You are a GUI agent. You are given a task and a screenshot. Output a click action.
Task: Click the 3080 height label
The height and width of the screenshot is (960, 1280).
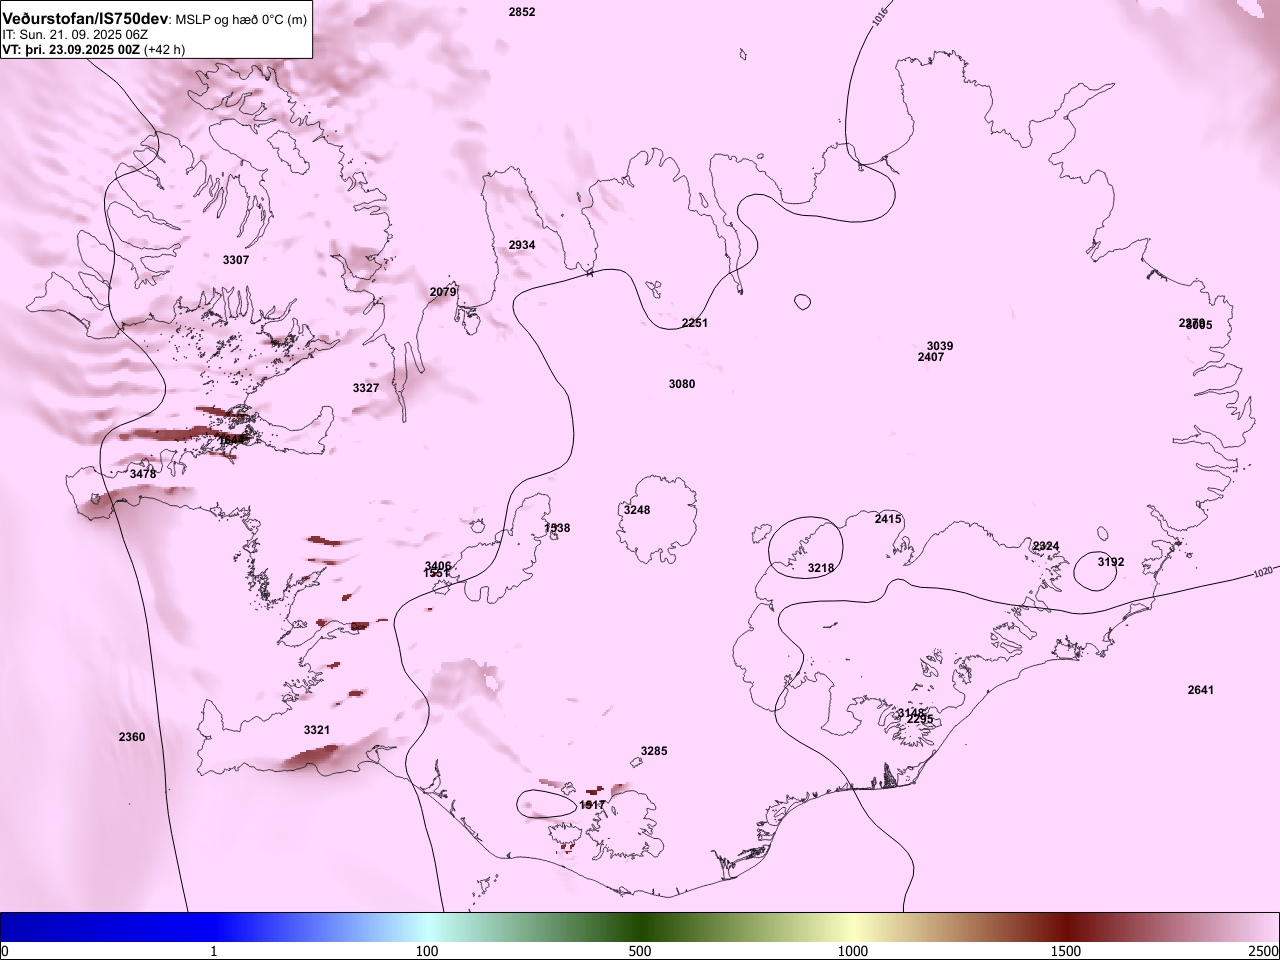tap(682, 384)
